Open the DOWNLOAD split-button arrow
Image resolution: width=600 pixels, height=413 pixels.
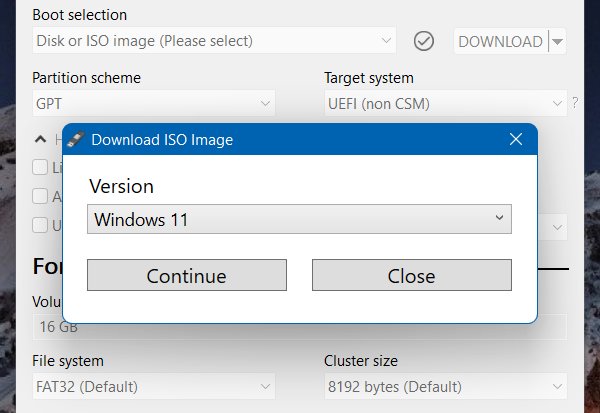558,41
